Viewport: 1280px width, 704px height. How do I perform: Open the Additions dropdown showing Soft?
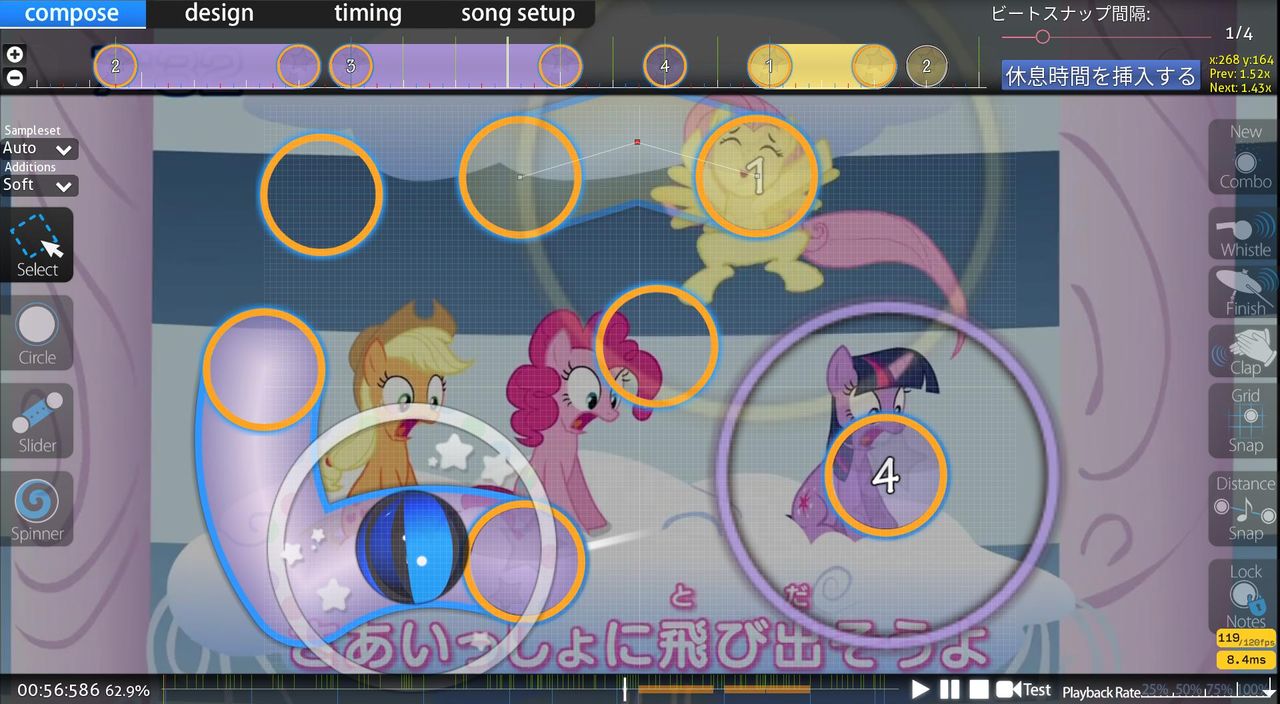click(38, 185)
